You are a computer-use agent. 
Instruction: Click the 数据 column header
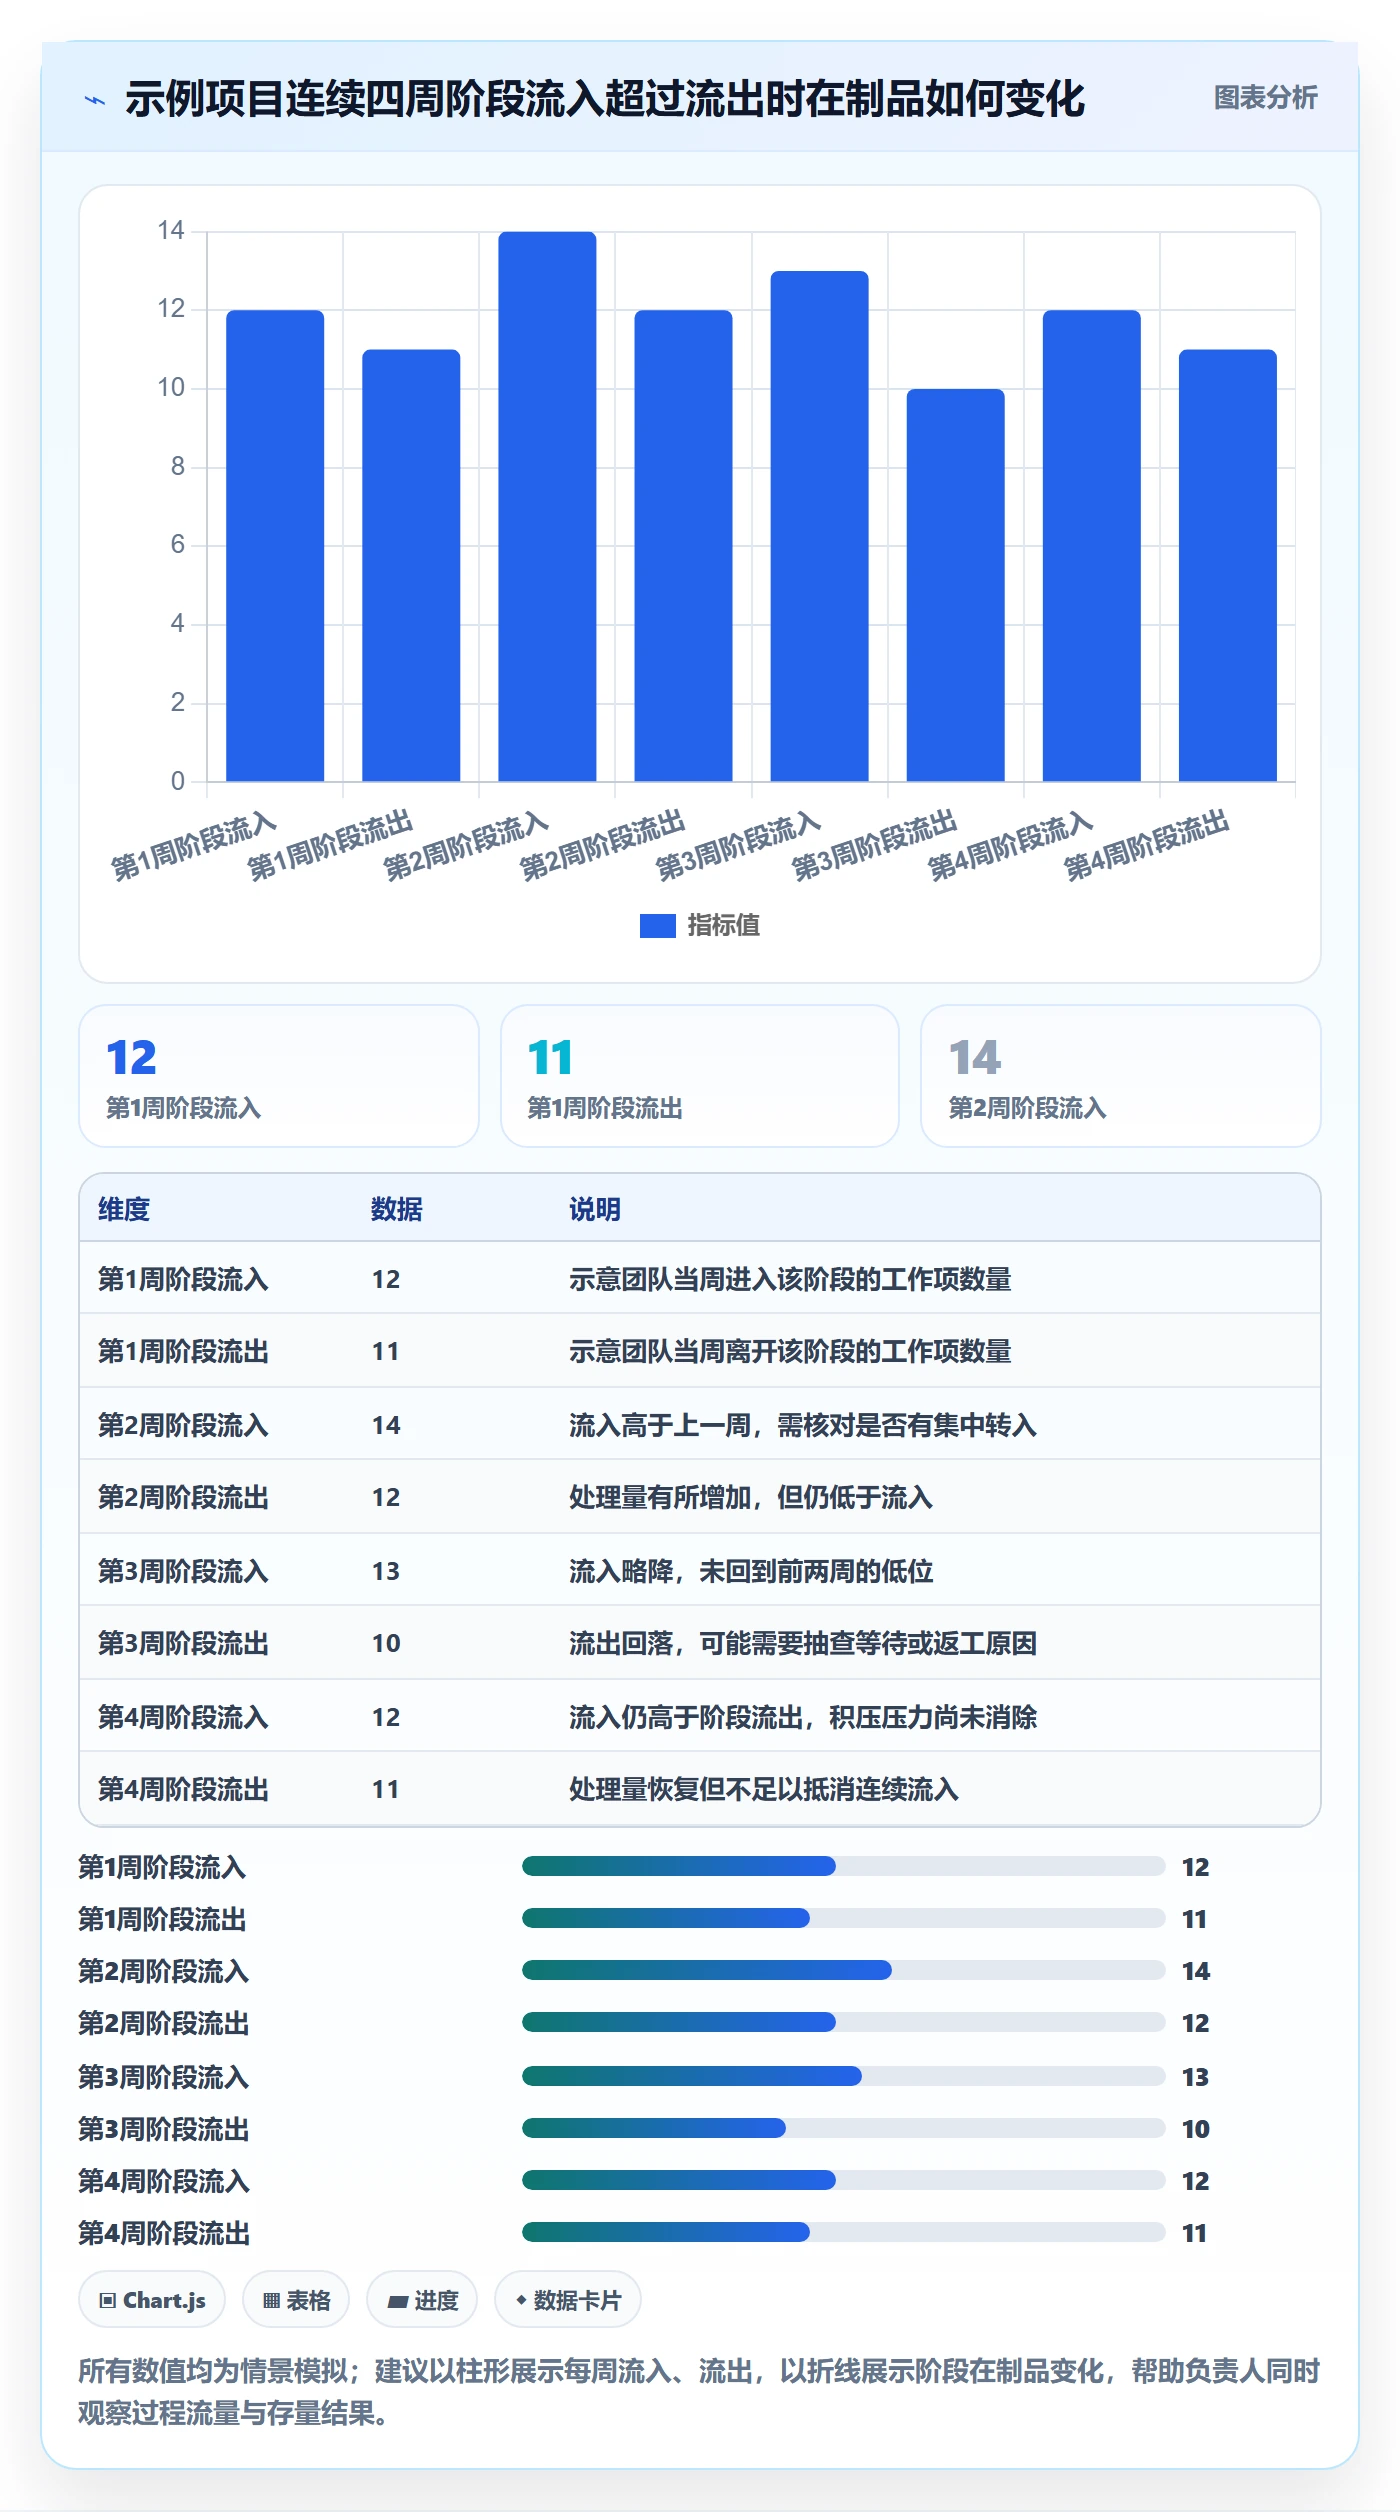click(397, 1209)
